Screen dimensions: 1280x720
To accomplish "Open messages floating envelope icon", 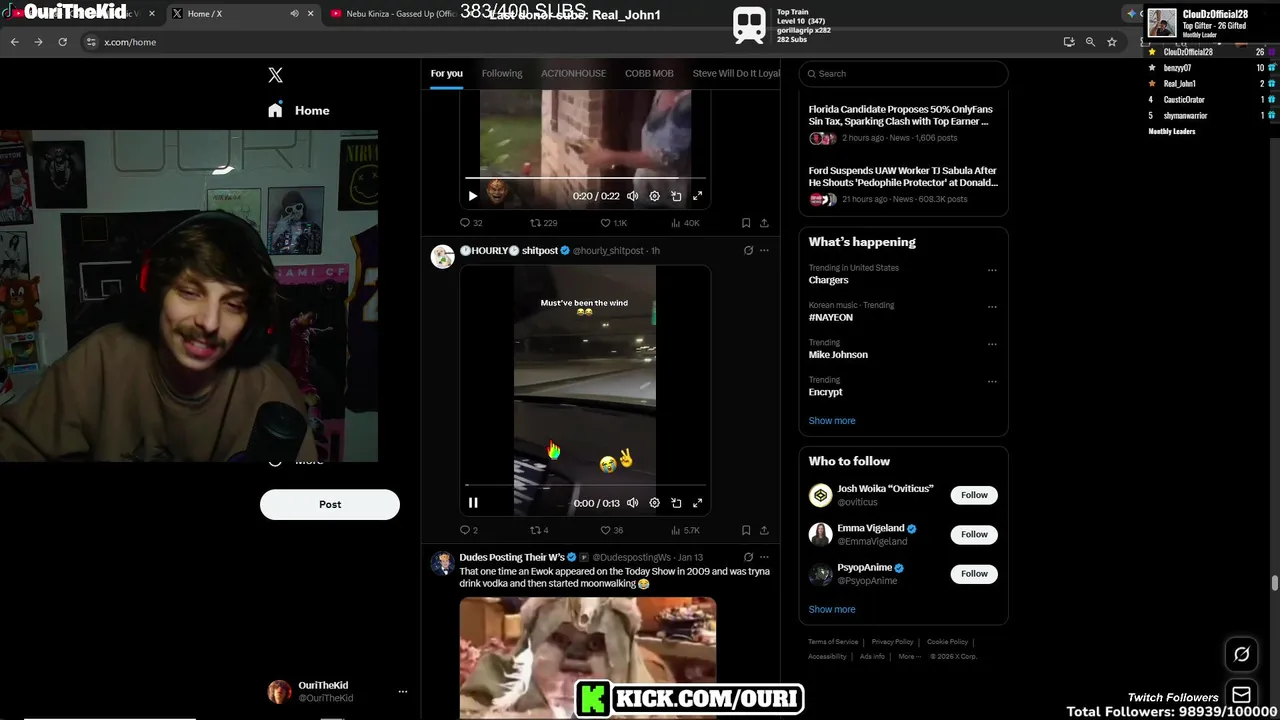I will [x=1242, y=695].
